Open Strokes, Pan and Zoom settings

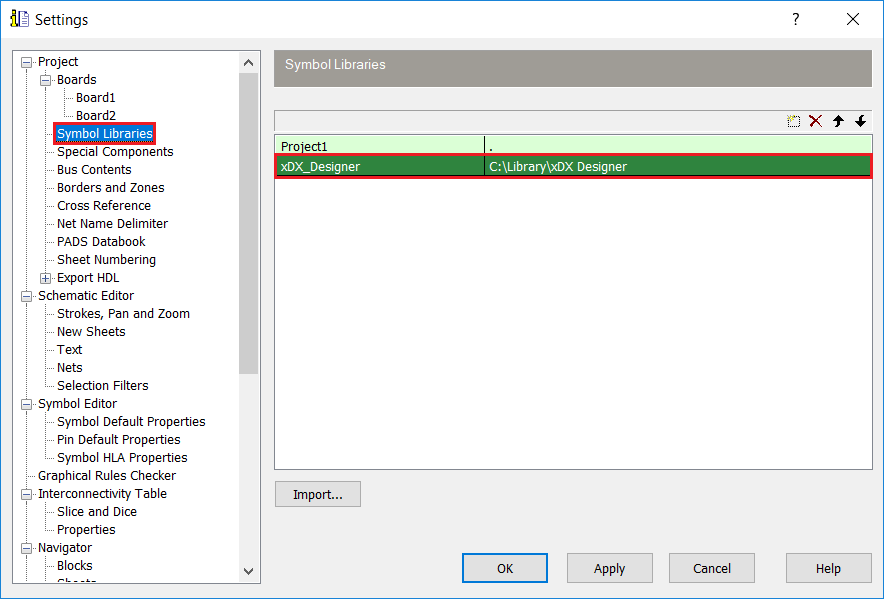[x=123, y=314]
